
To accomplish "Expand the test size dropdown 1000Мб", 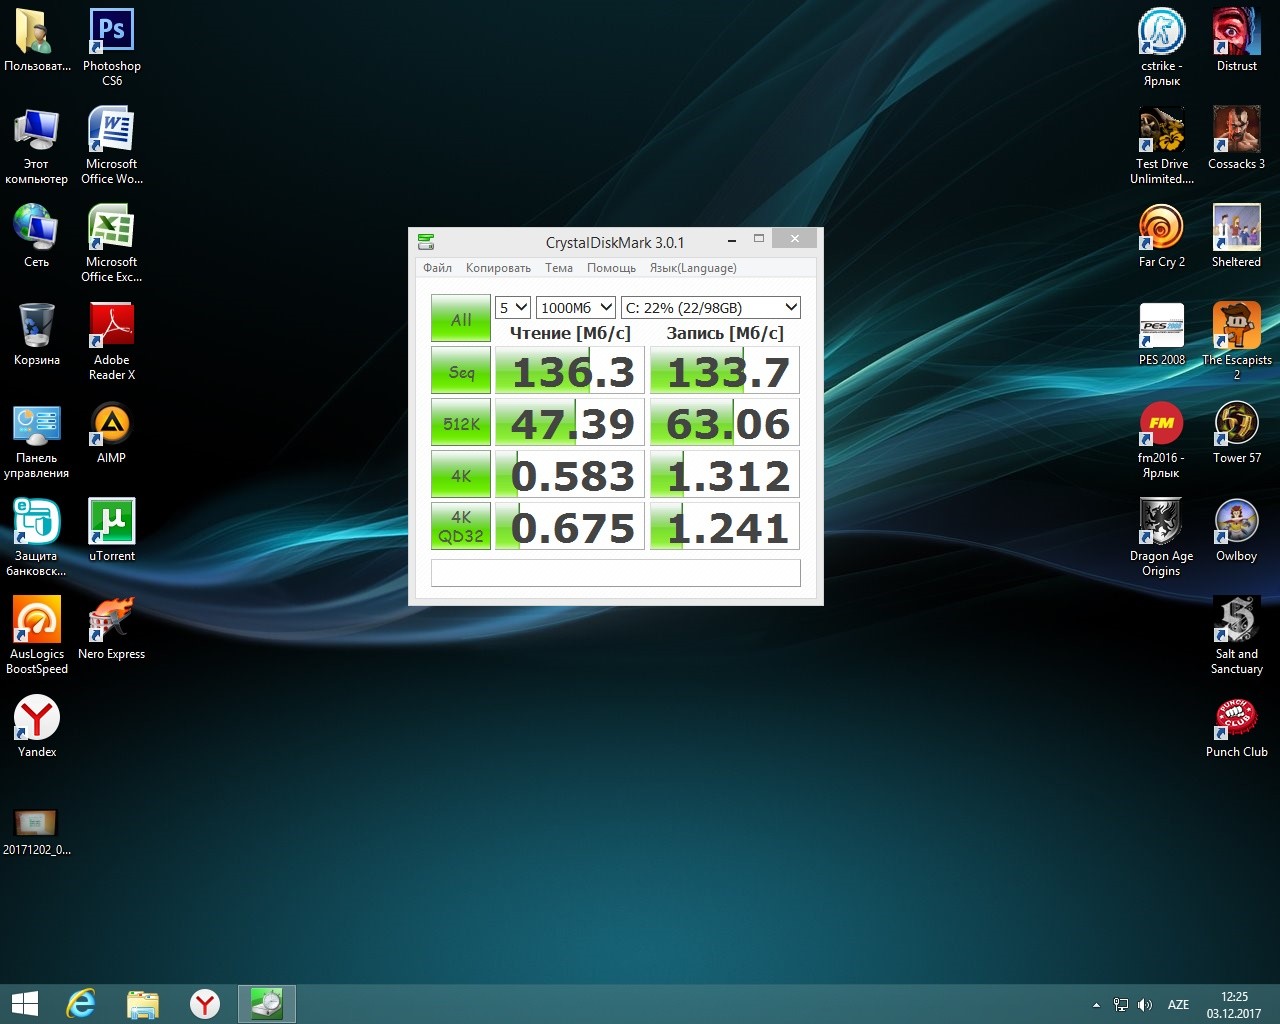I will click(x=576, y=308).
